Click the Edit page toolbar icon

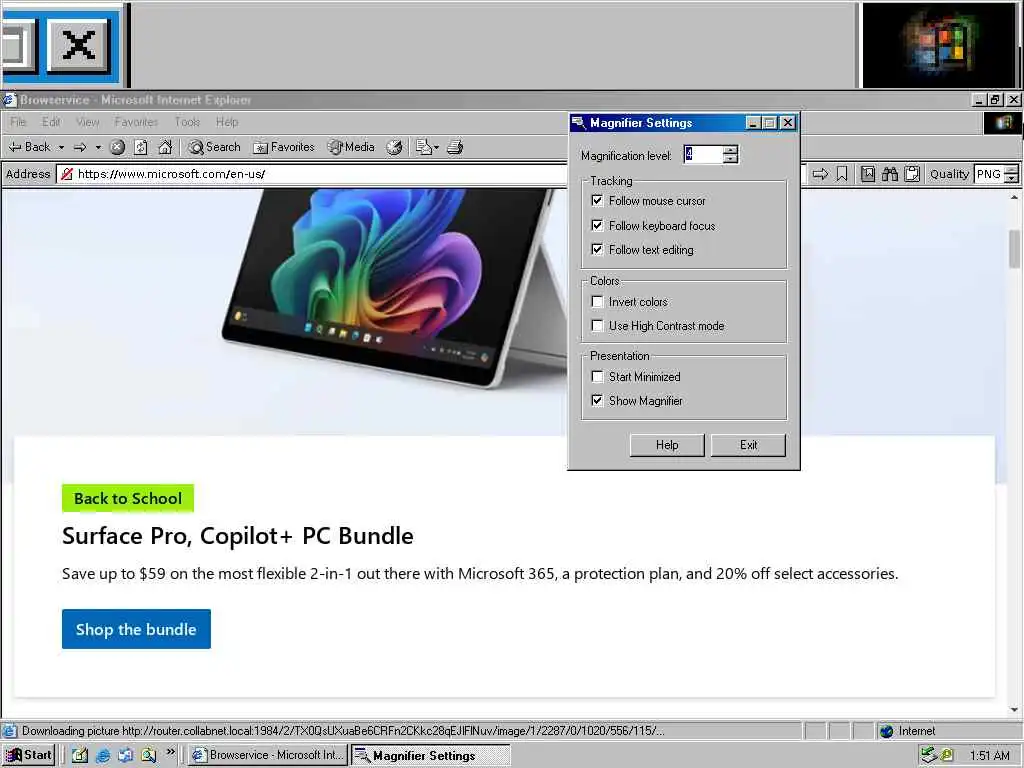423,147
